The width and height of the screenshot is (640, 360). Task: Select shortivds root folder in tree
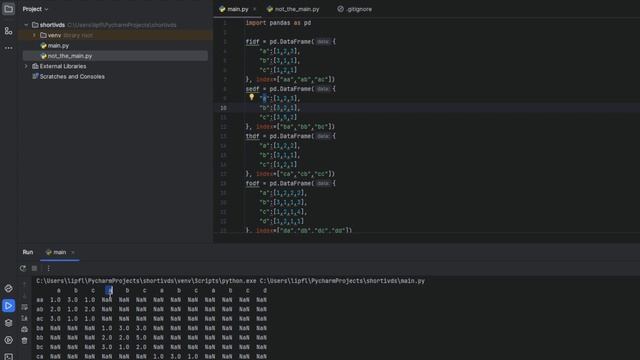tap(52, 25)
